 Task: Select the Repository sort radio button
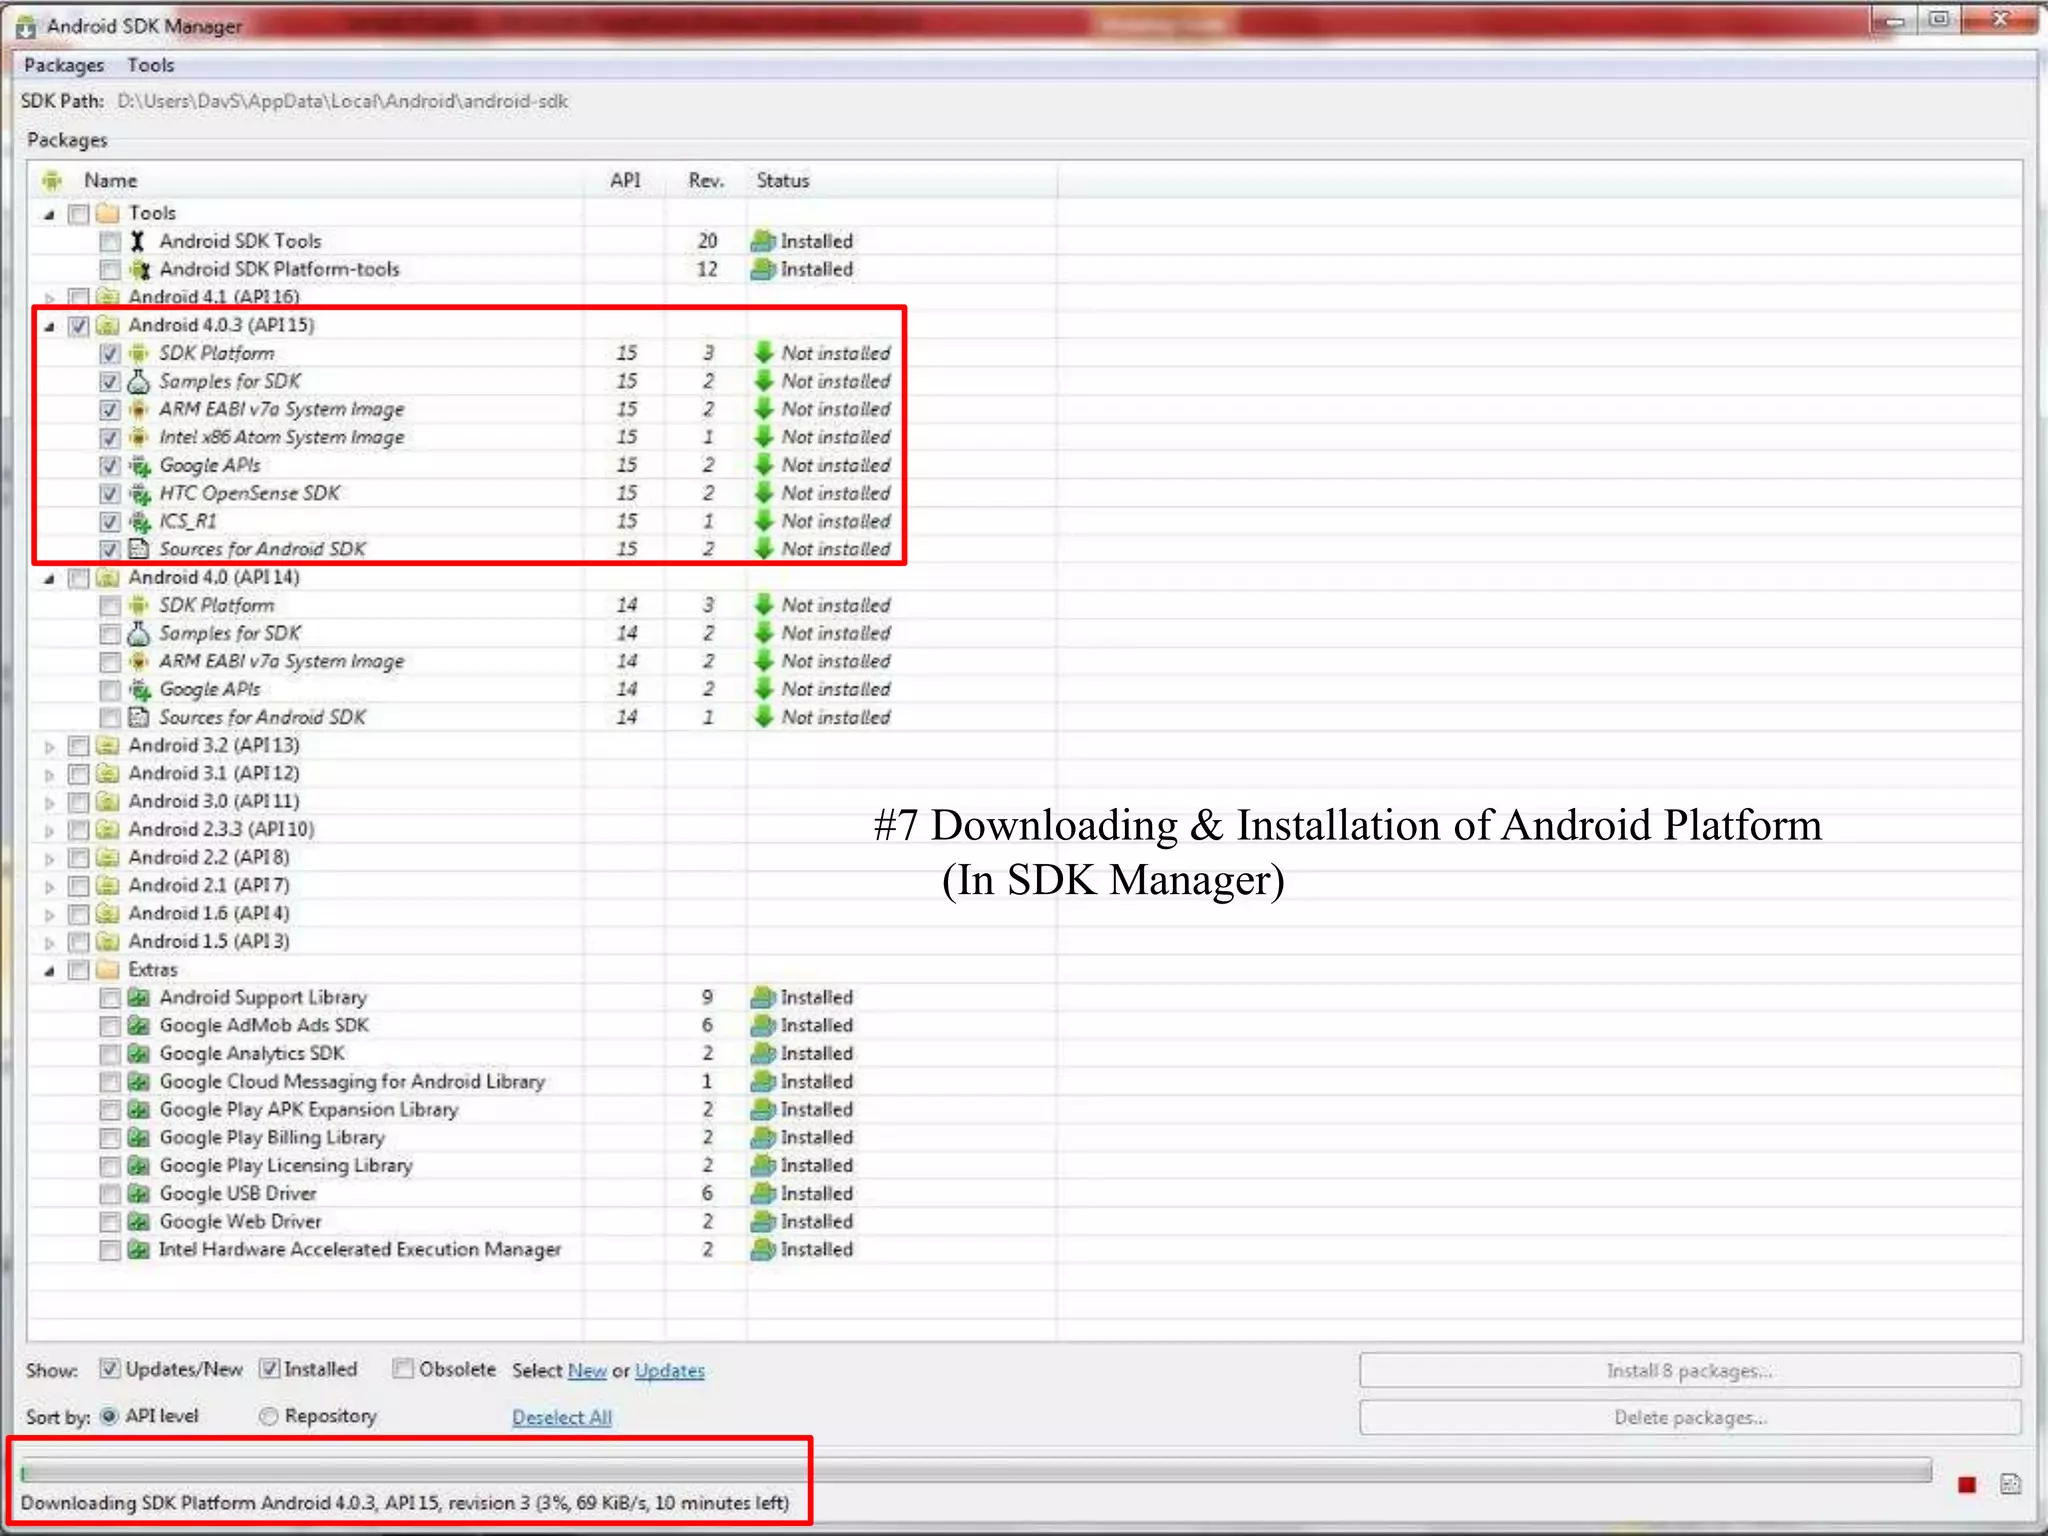pos(268,1416)
